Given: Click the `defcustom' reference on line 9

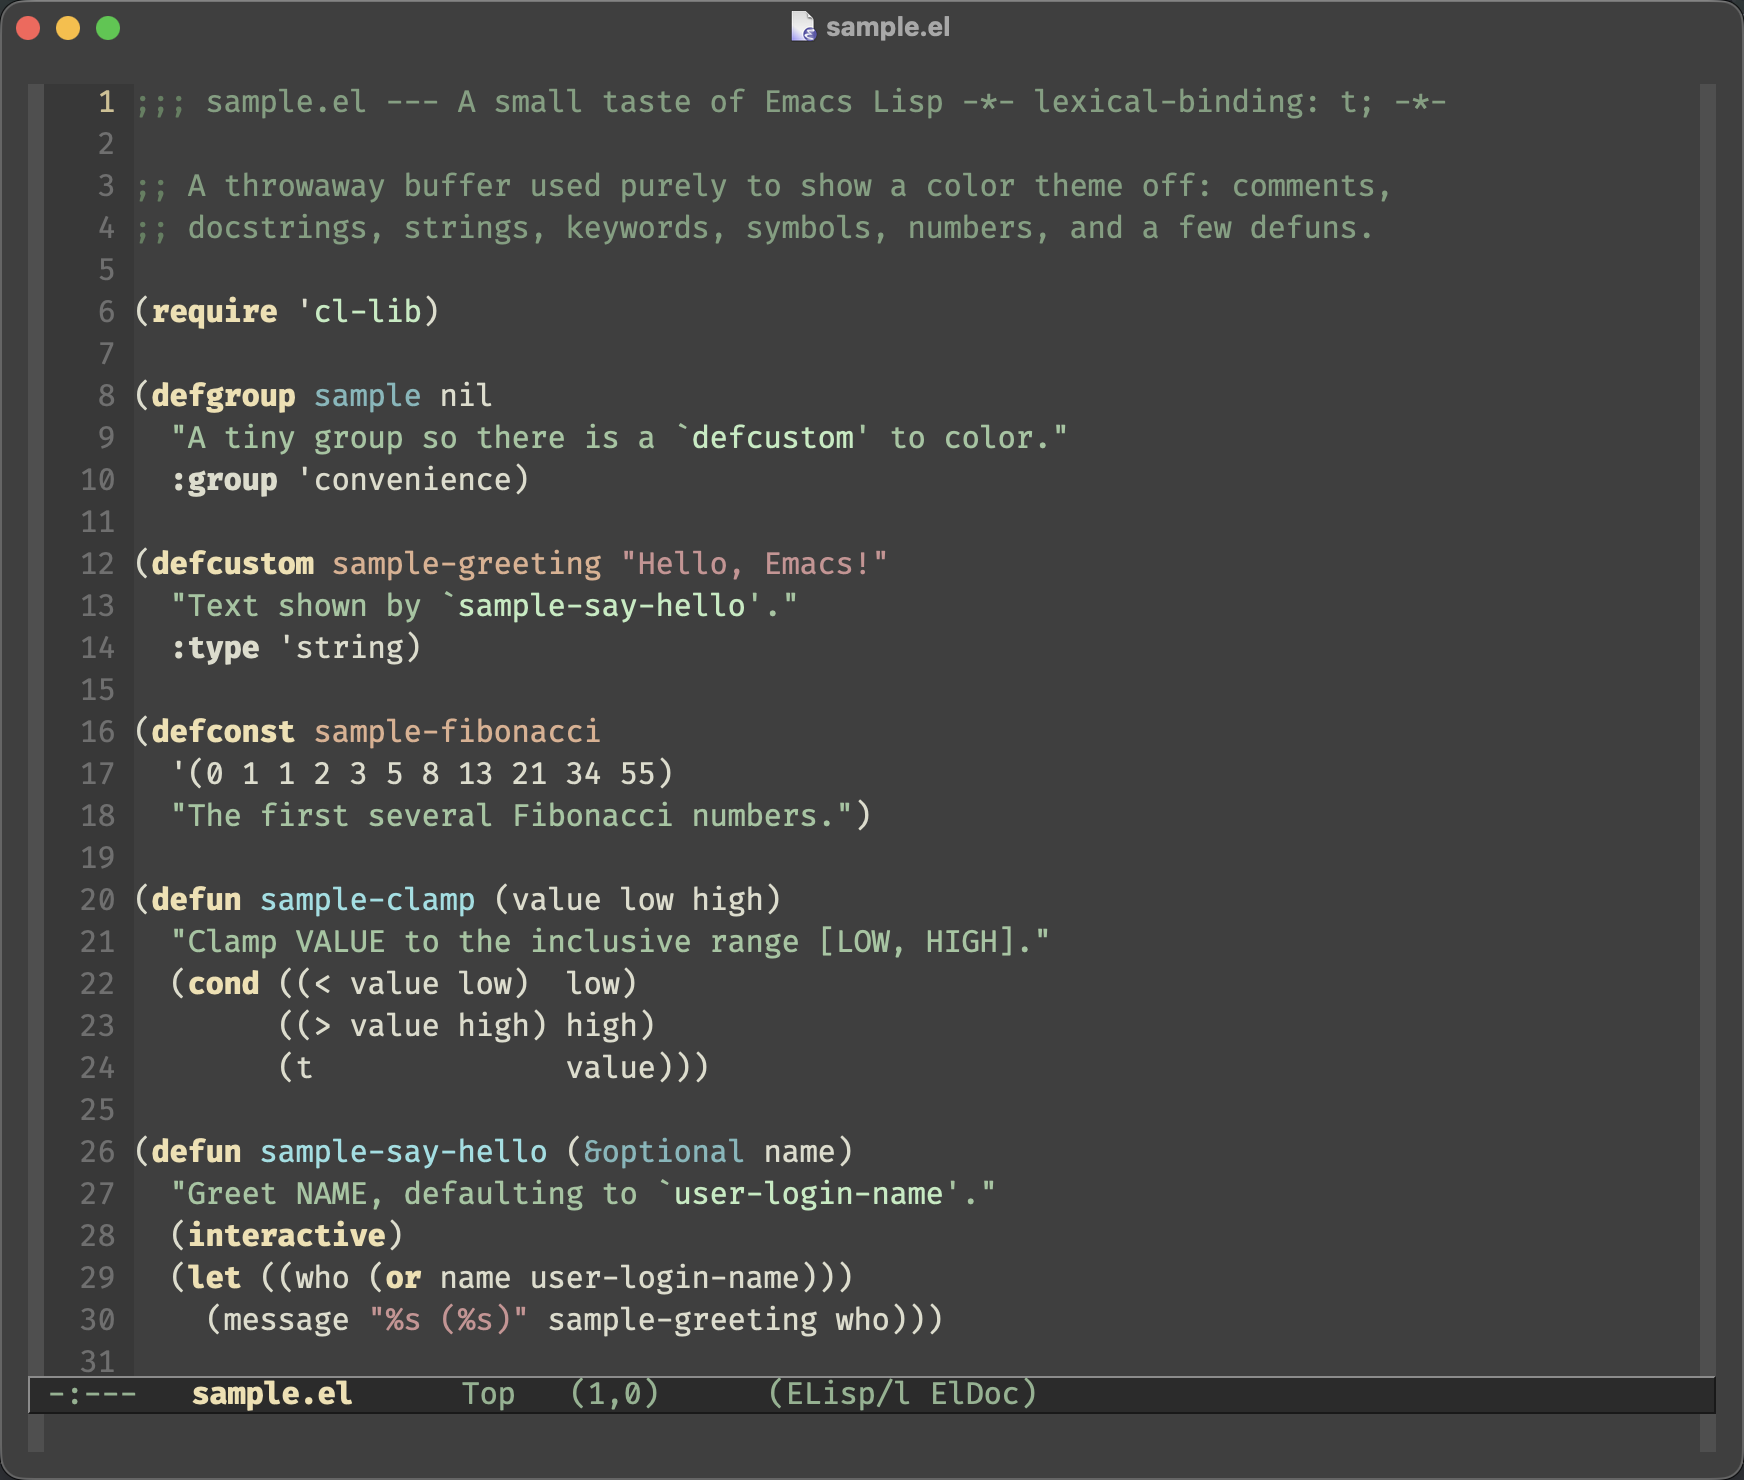Looking at the screenshot, I should pos(773,438).
